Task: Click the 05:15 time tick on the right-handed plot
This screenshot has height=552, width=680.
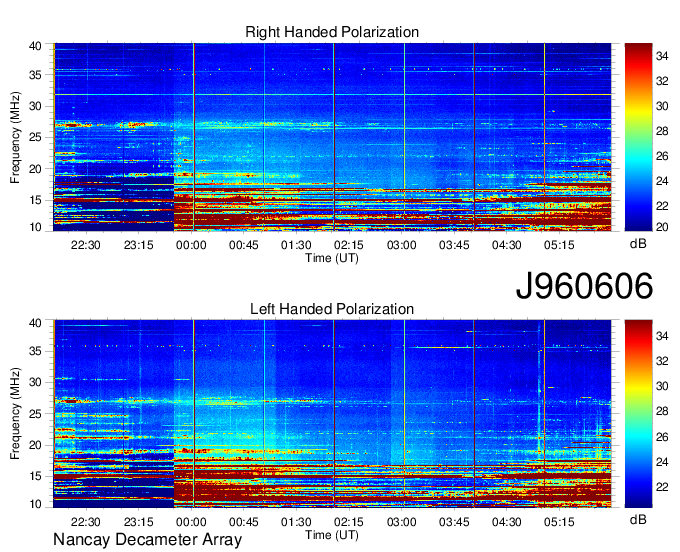Action: (x=559, y=245)
